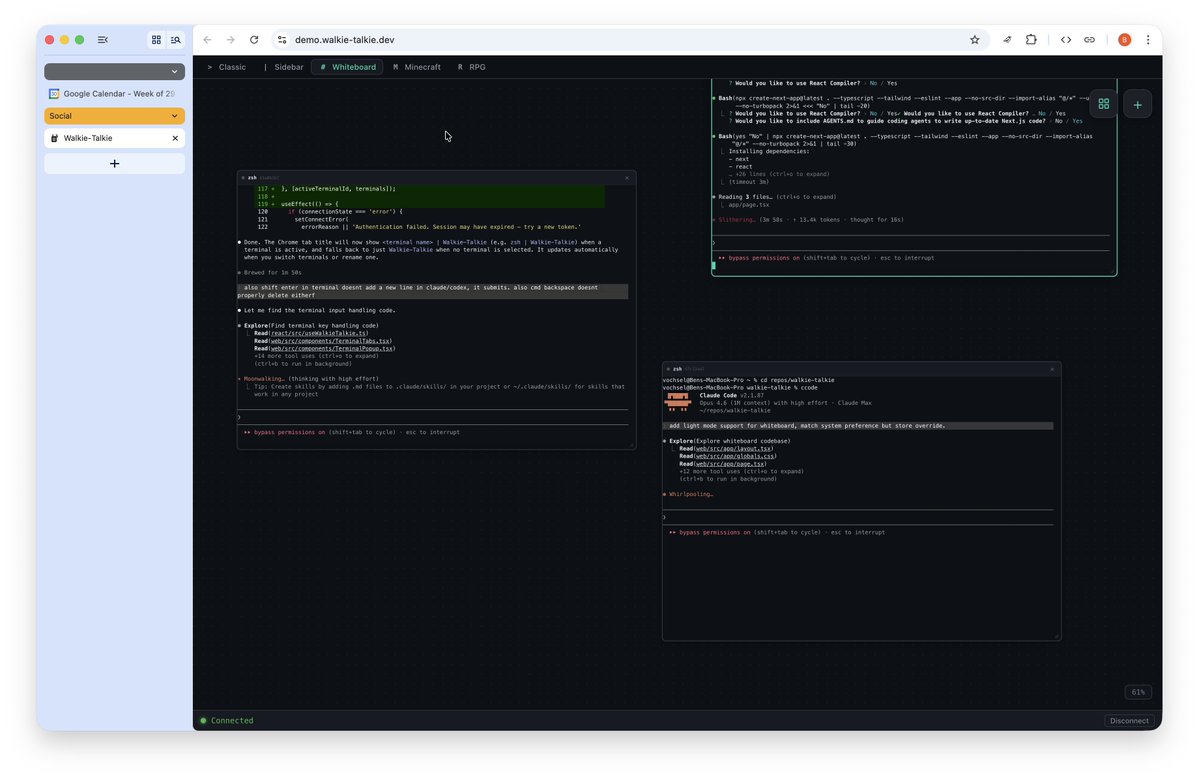Viewport: 1199px width, 779px height.
Task: Click 'Explore(Explore whiteboard codebase)' line
Action: point(729,441)
